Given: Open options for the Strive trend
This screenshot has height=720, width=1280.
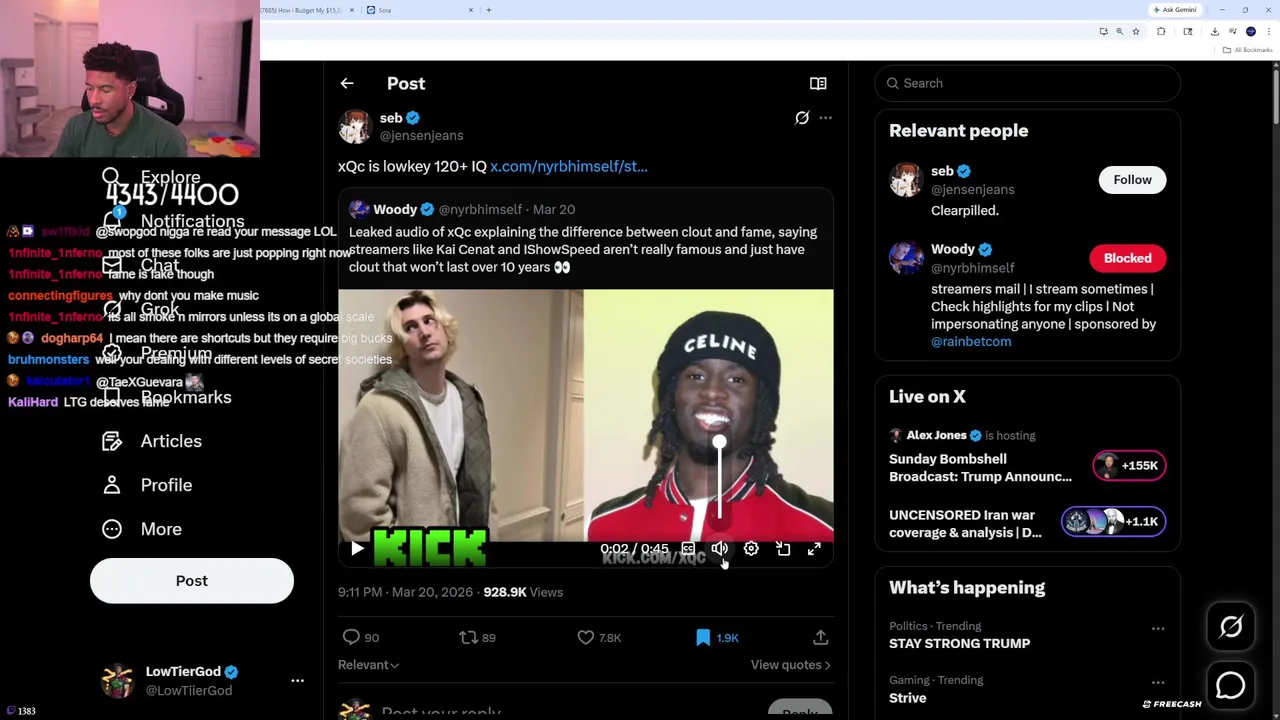Looking at the screenshot, I should 1158,682.
